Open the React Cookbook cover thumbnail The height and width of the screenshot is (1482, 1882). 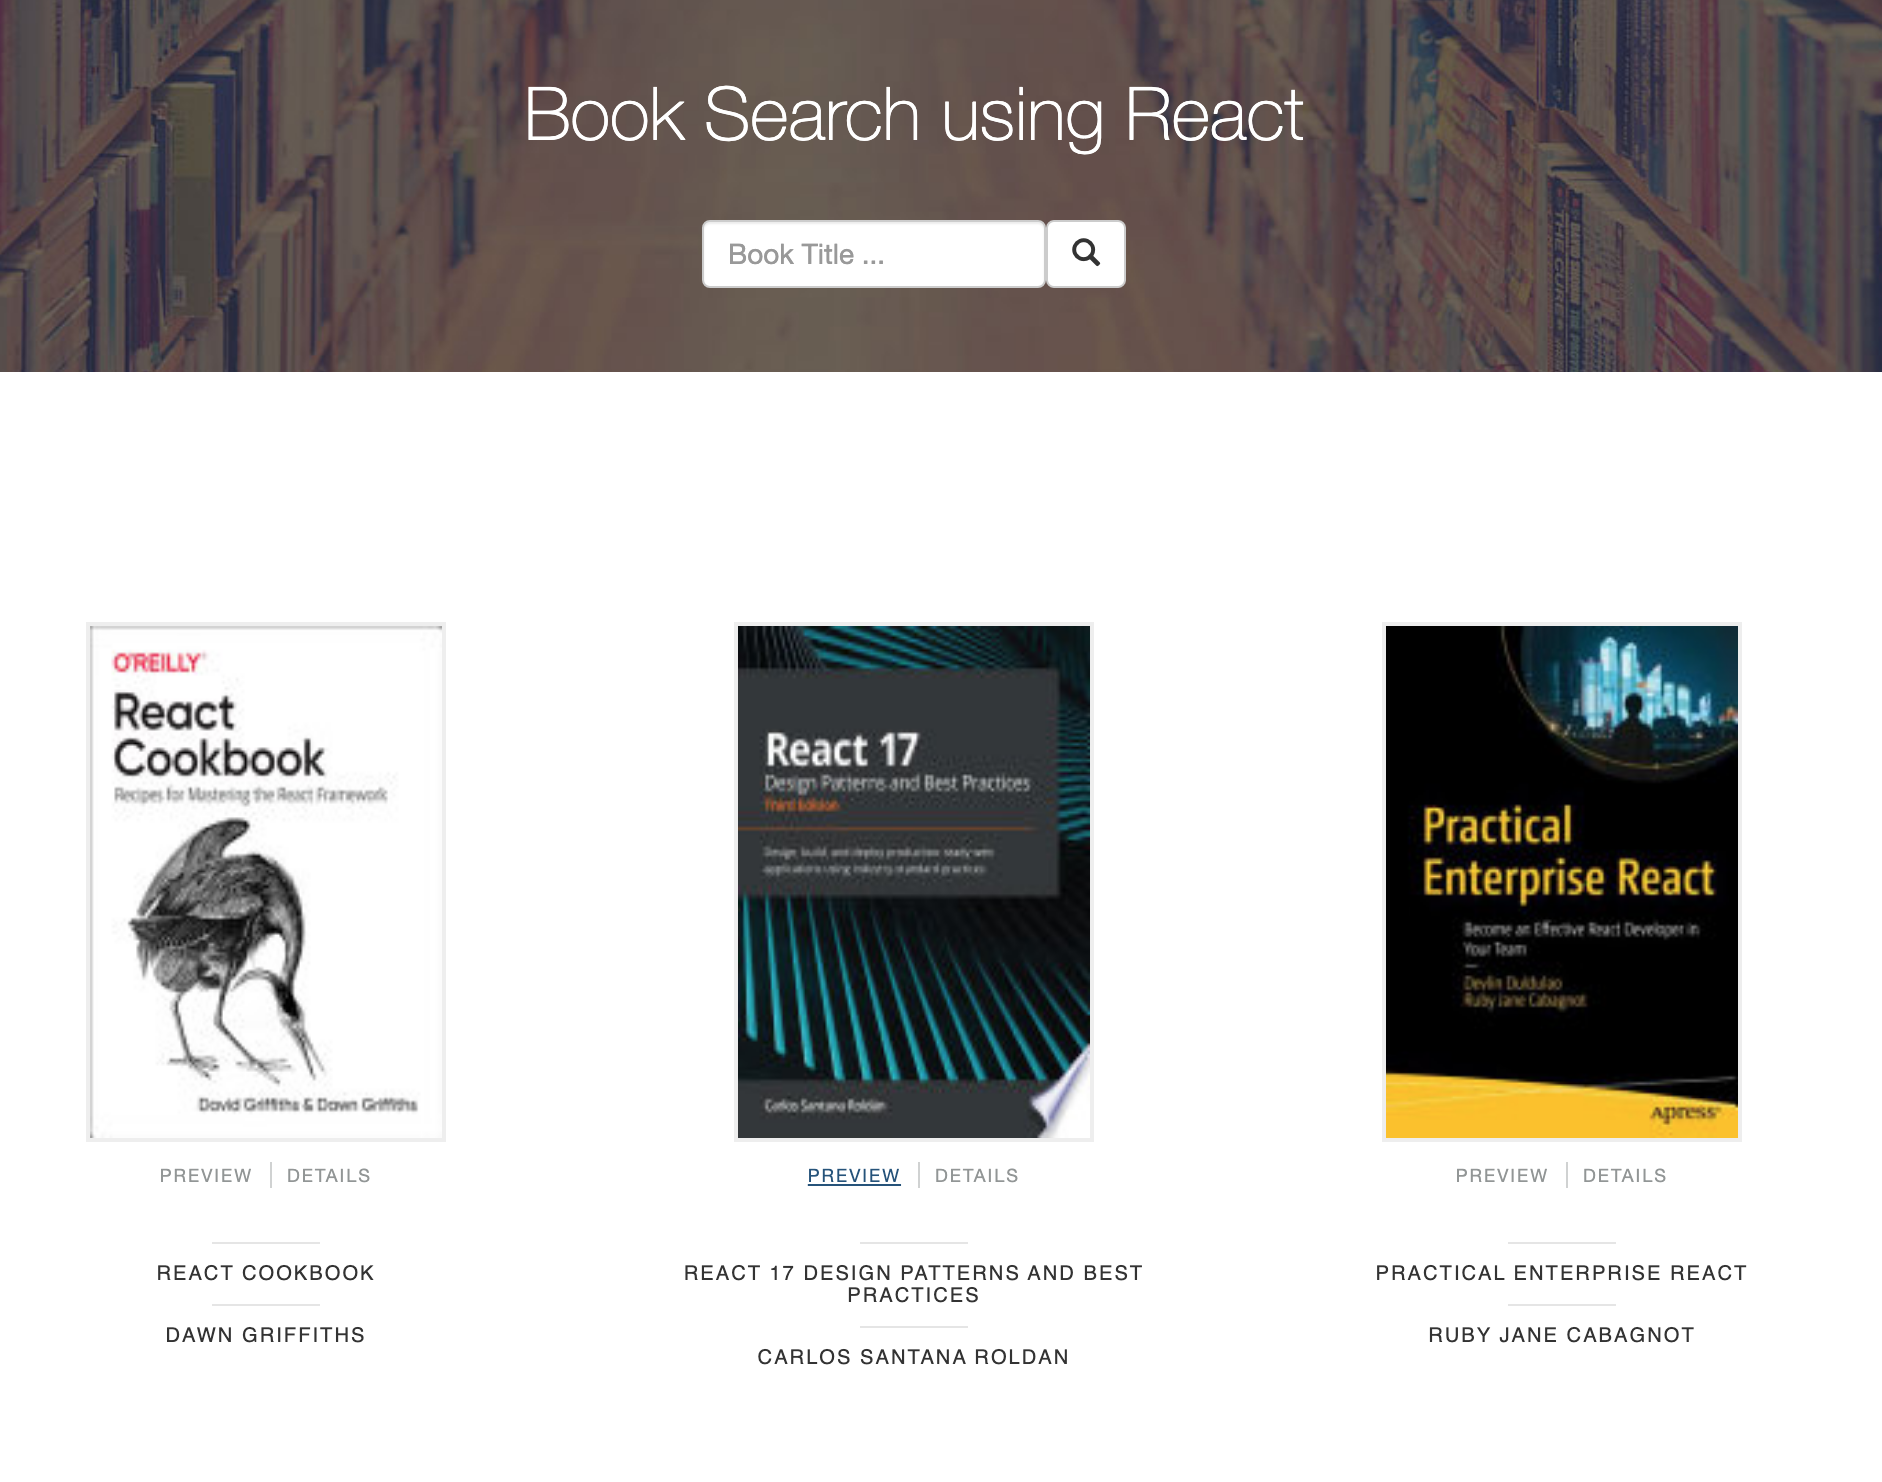(266, 882)
